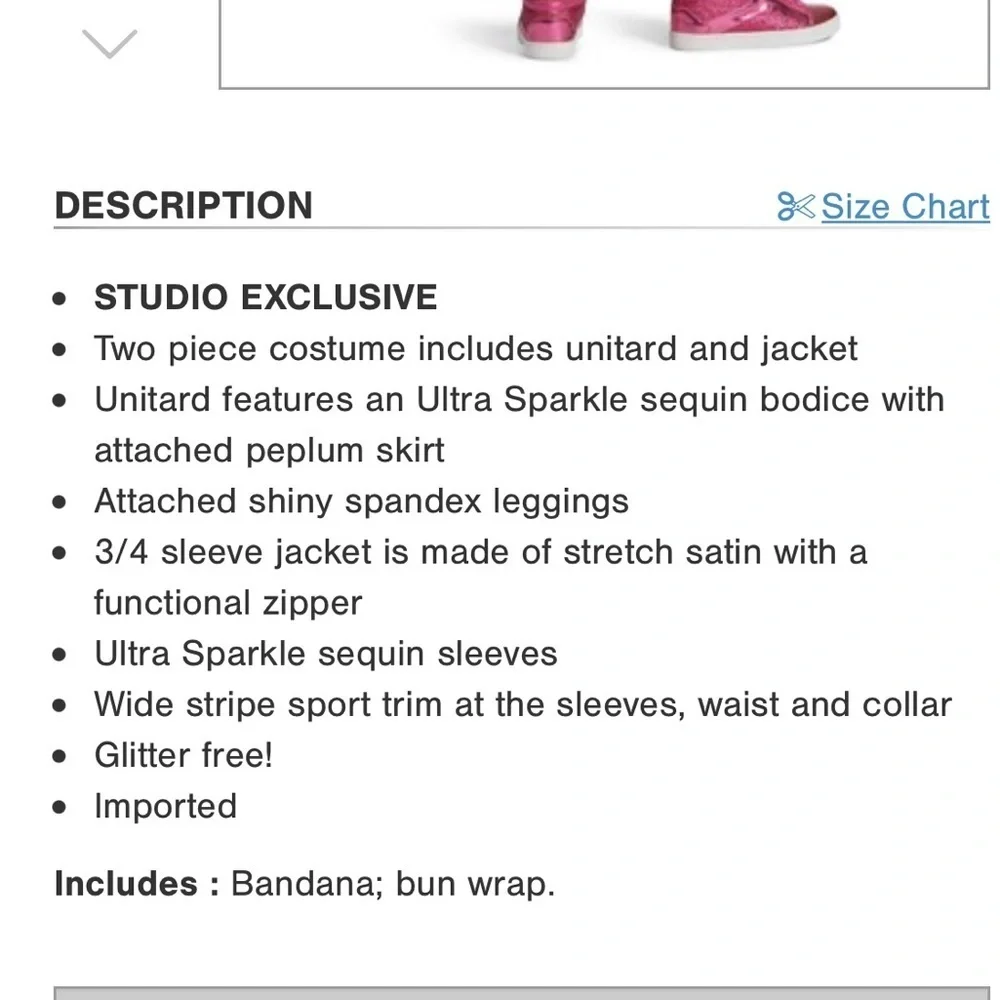The width and height of the screenshot is (1000, 1000).
Task: Click the 'functional zipper' text
Action: [228, 603]
